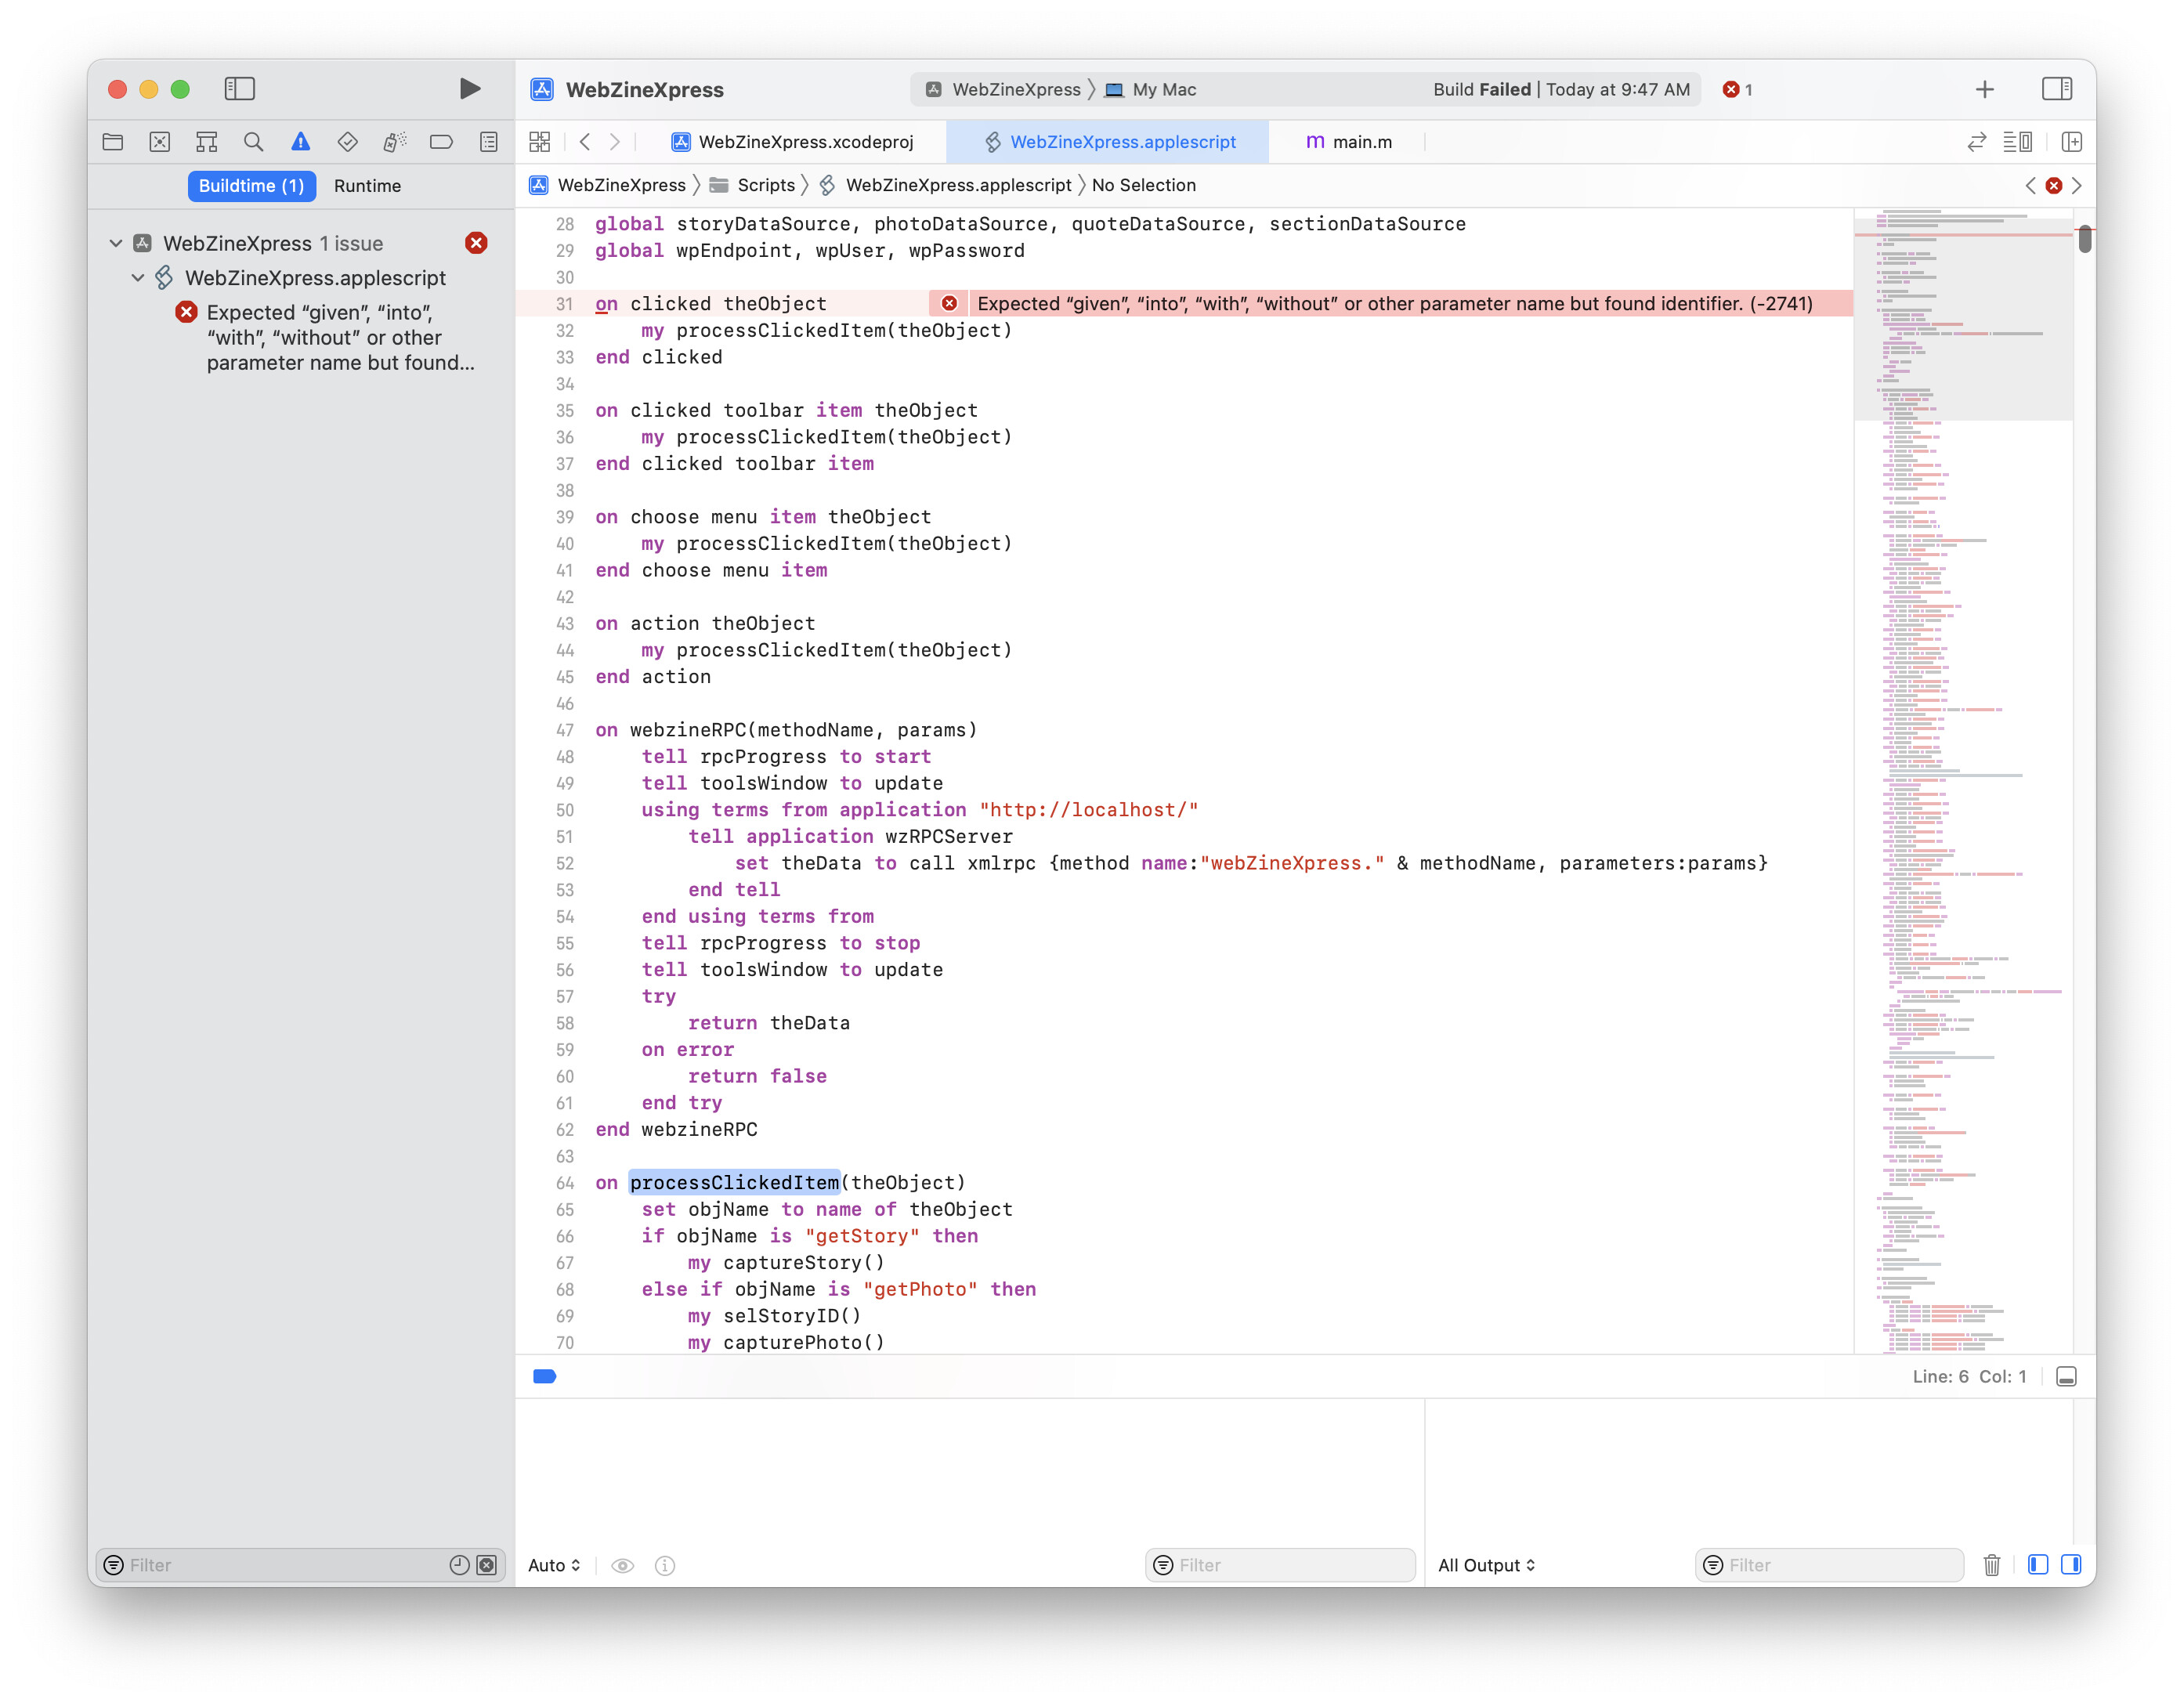
Task: Switch to main.m tab
Action: [1349, 142]
